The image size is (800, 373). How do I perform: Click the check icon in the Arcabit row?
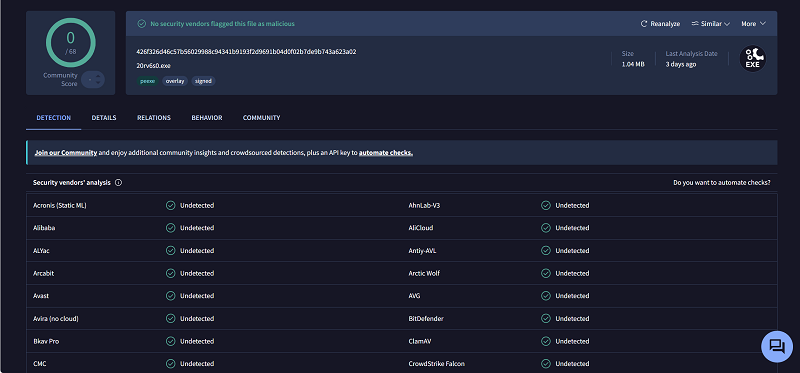coord(170,273)
